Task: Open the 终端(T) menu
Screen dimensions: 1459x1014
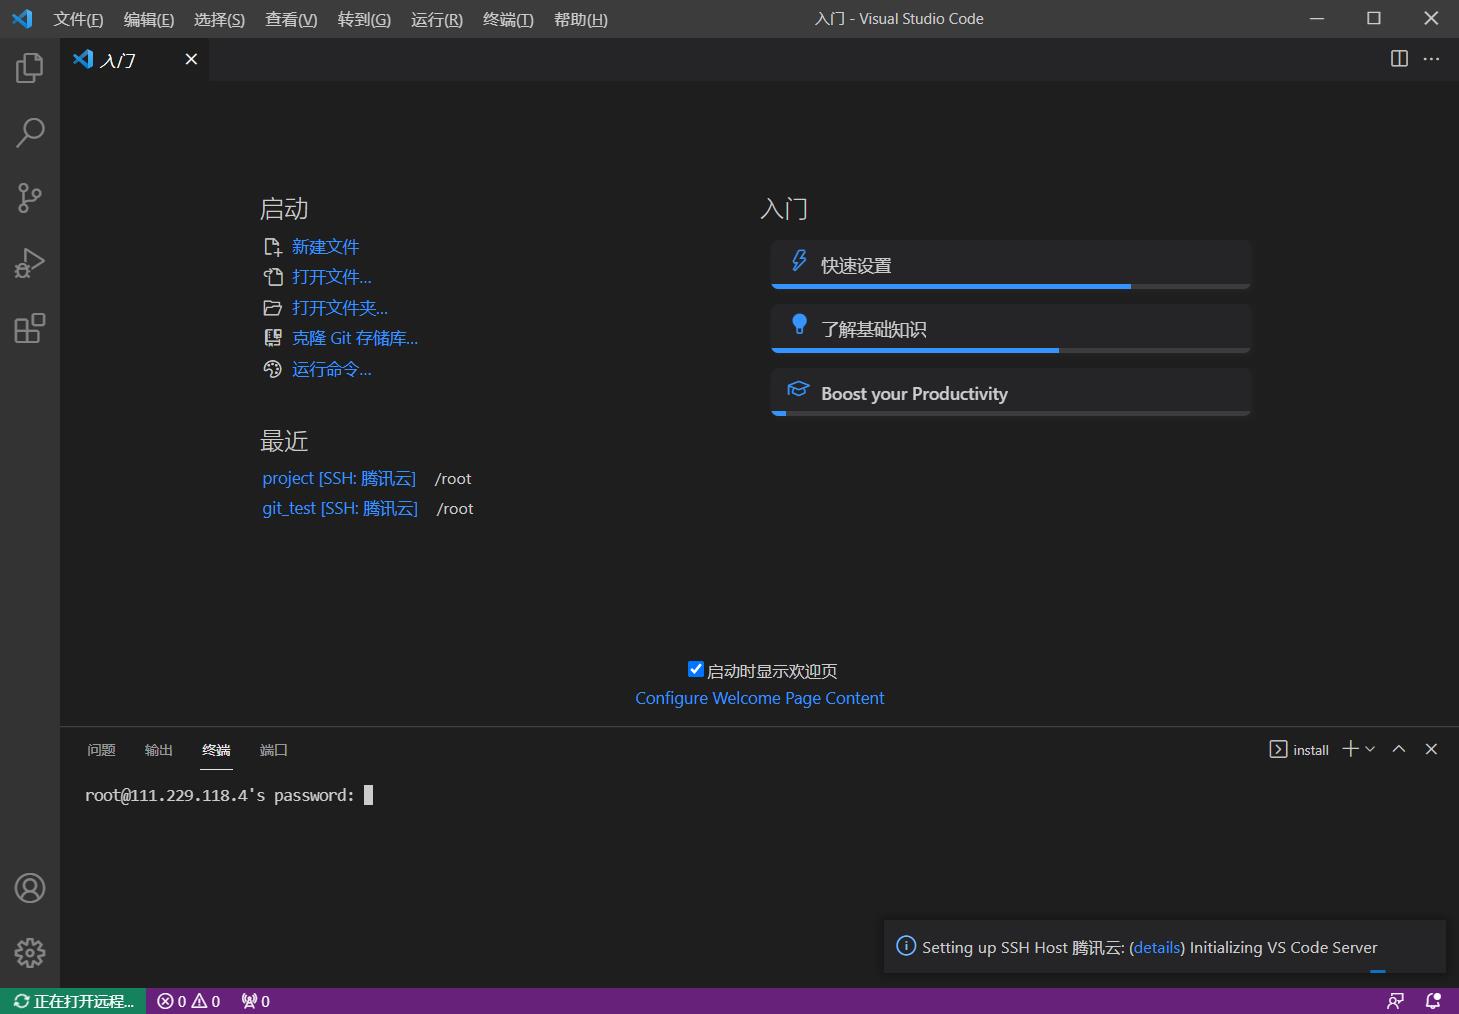Action: click(x=508, y=19)
